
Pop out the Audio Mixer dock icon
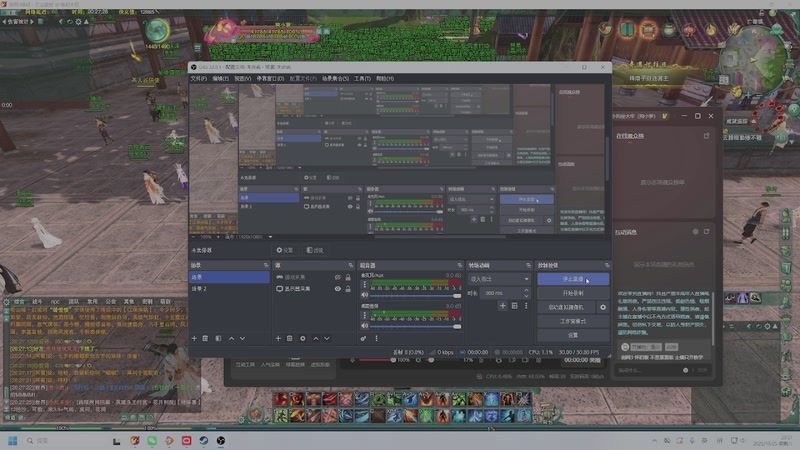460,265
